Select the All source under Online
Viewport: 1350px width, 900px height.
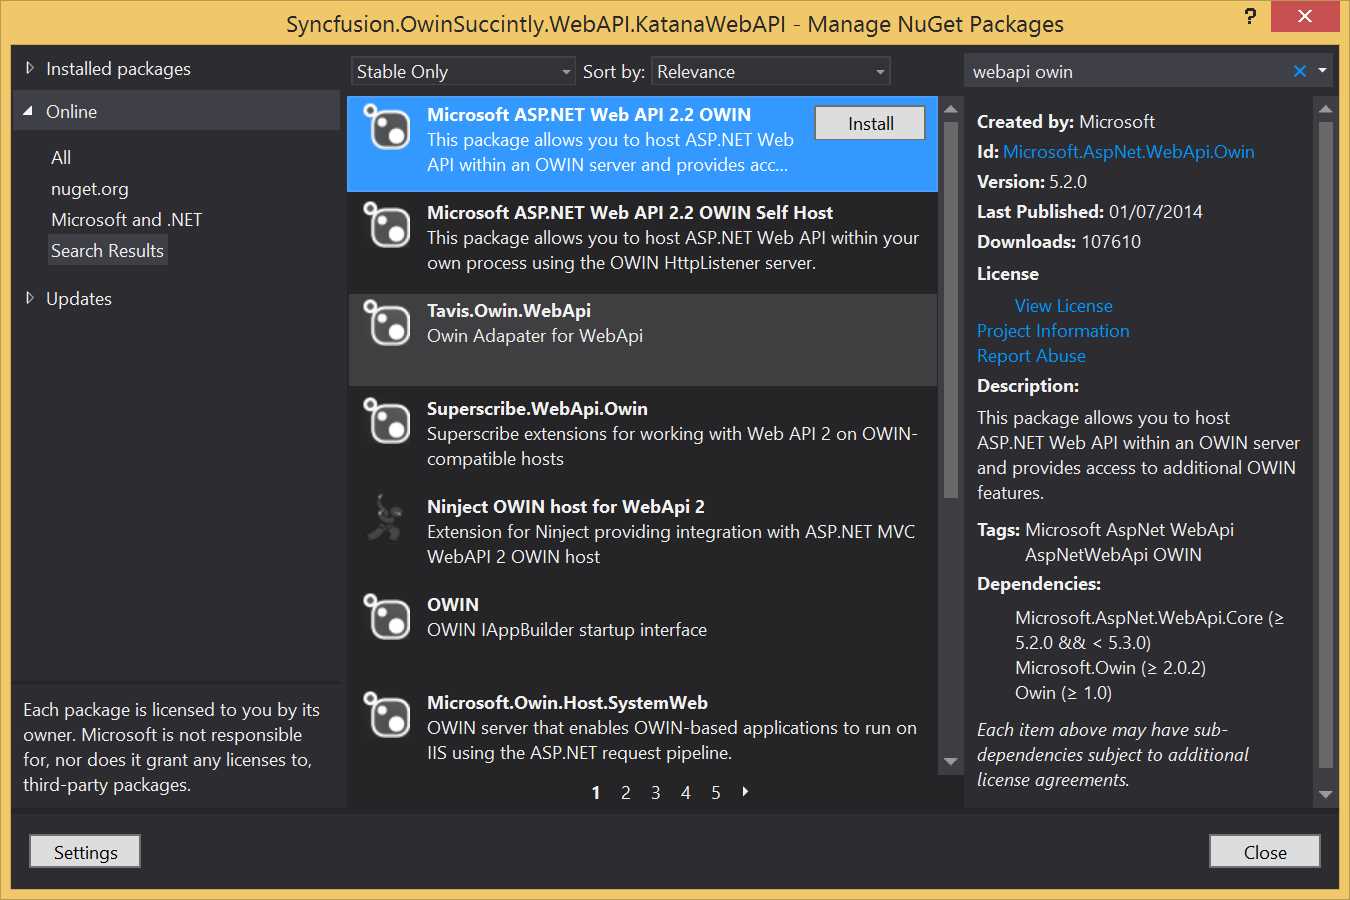click(x=61, y=157)
